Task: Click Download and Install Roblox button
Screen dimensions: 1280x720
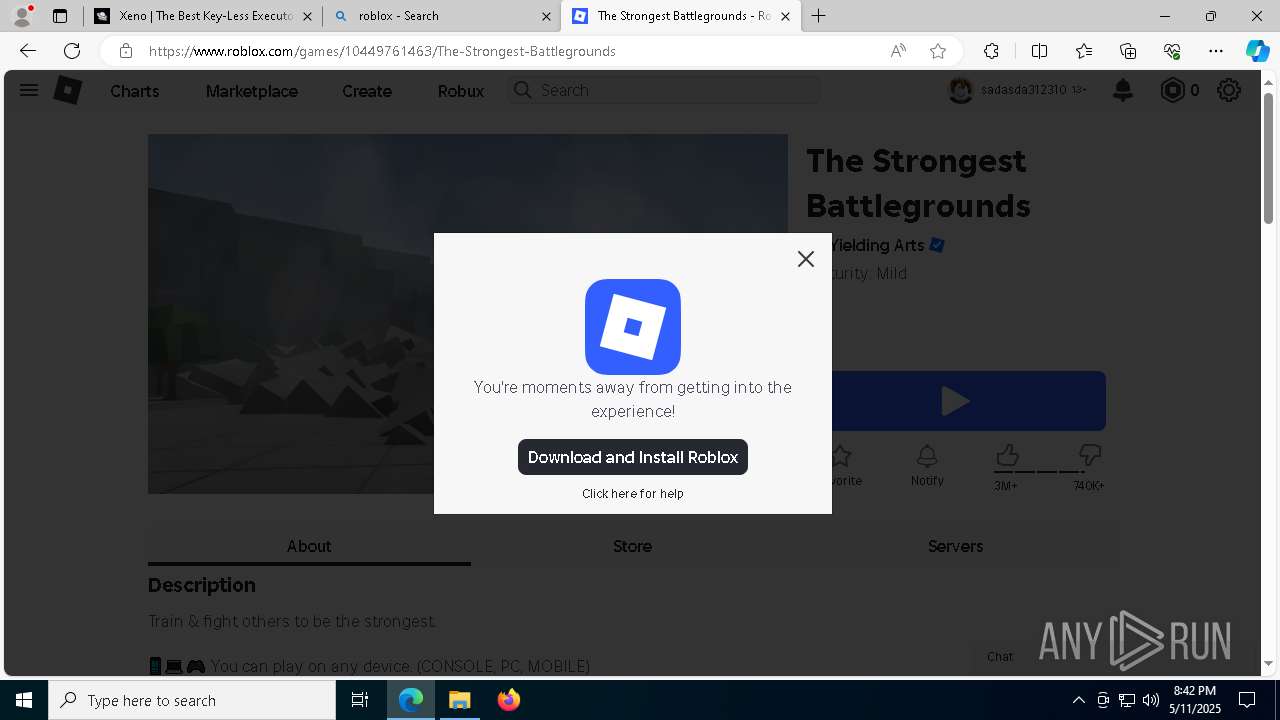Action: (633, 457)
